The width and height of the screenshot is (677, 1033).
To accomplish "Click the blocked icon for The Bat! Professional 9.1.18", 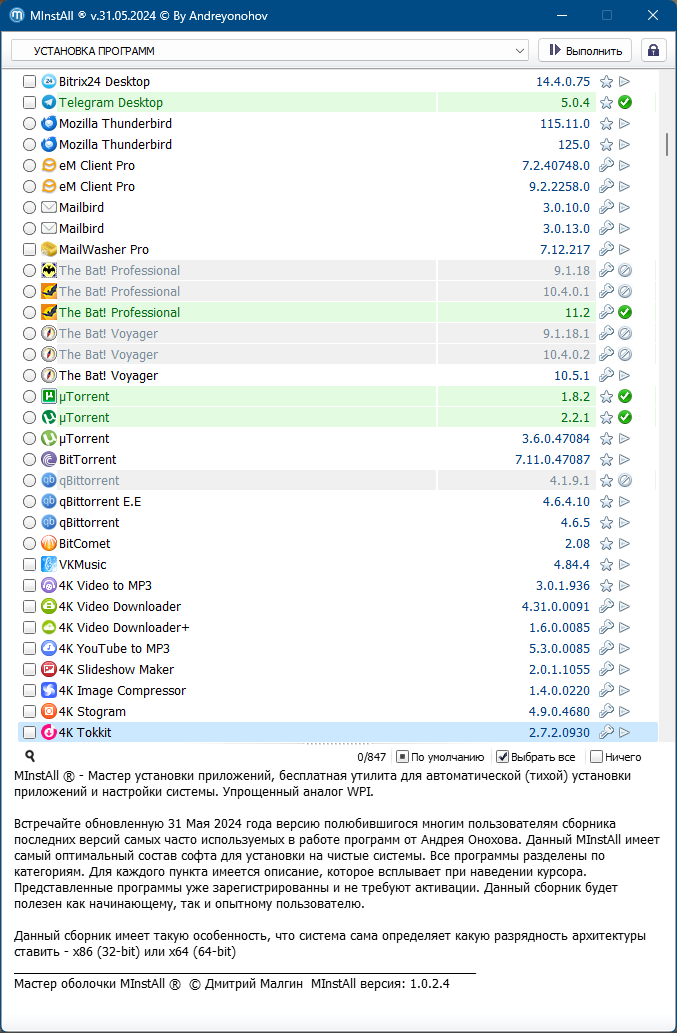I will [x=625, y=271].
